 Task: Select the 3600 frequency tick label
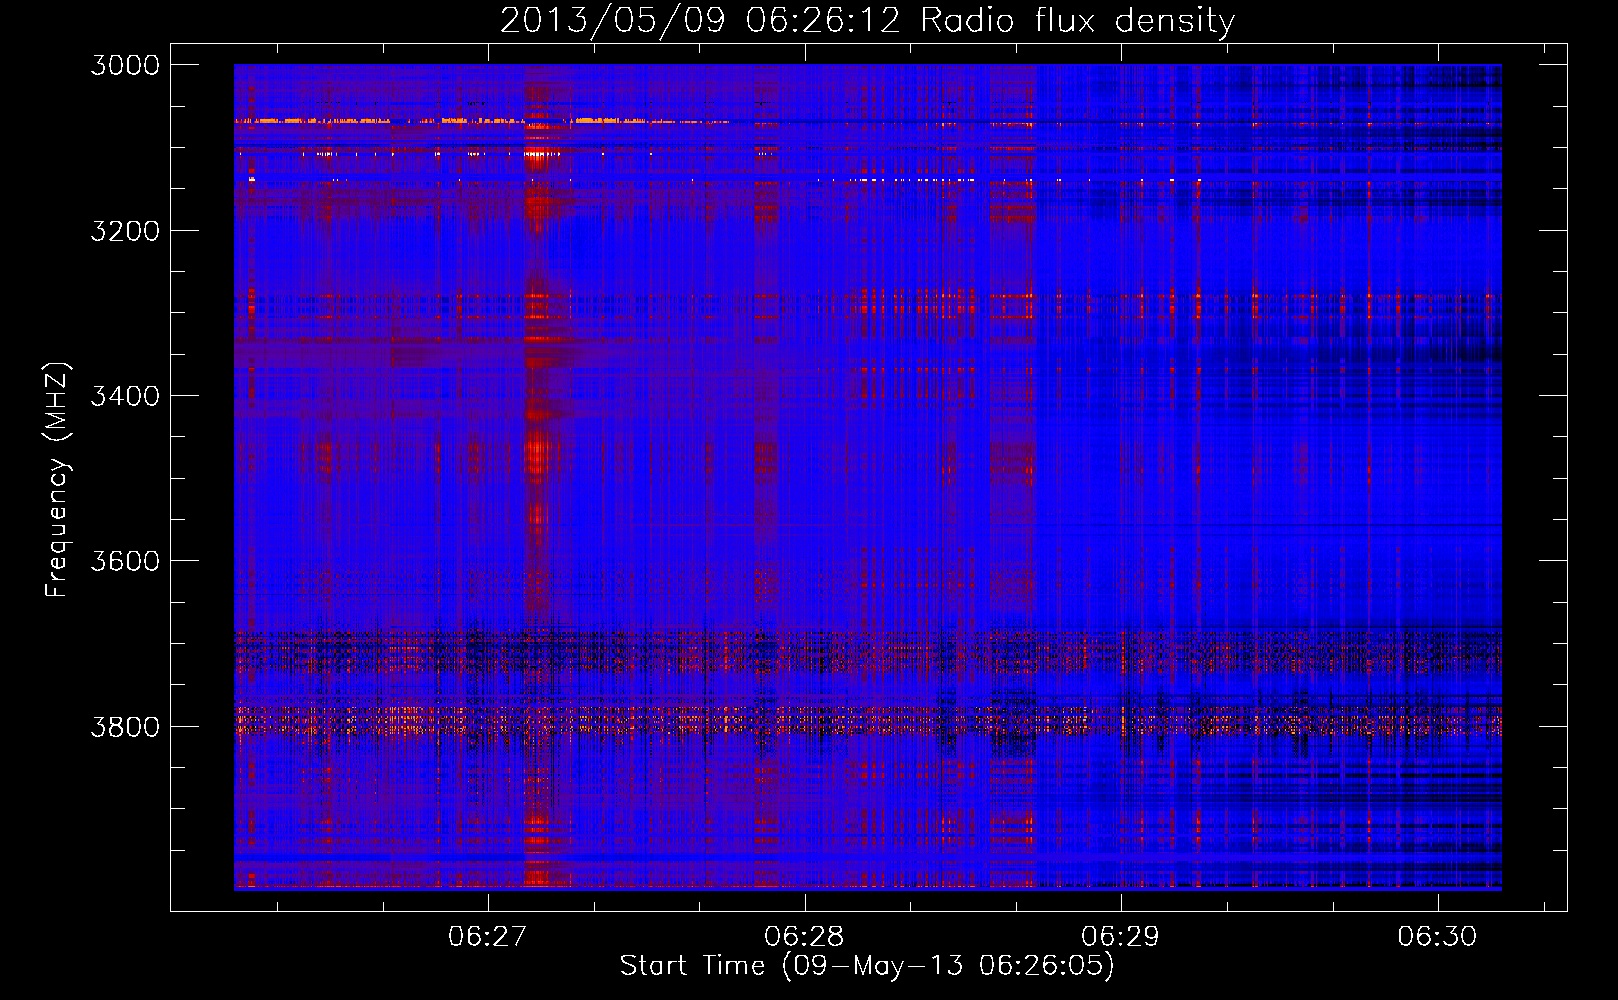point(125,561)
